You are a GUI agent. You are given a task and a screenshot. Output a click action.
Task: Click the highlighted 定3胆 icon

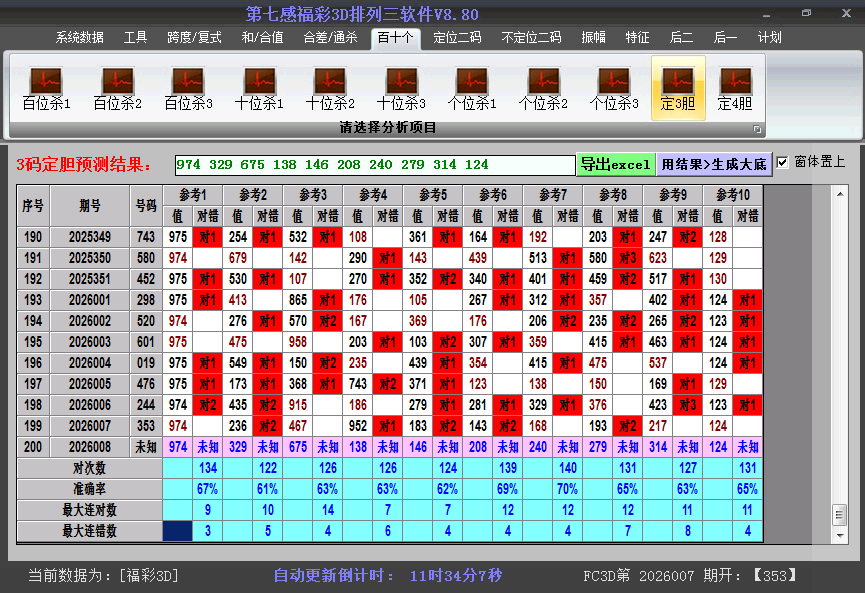click(x=678, y=88)
